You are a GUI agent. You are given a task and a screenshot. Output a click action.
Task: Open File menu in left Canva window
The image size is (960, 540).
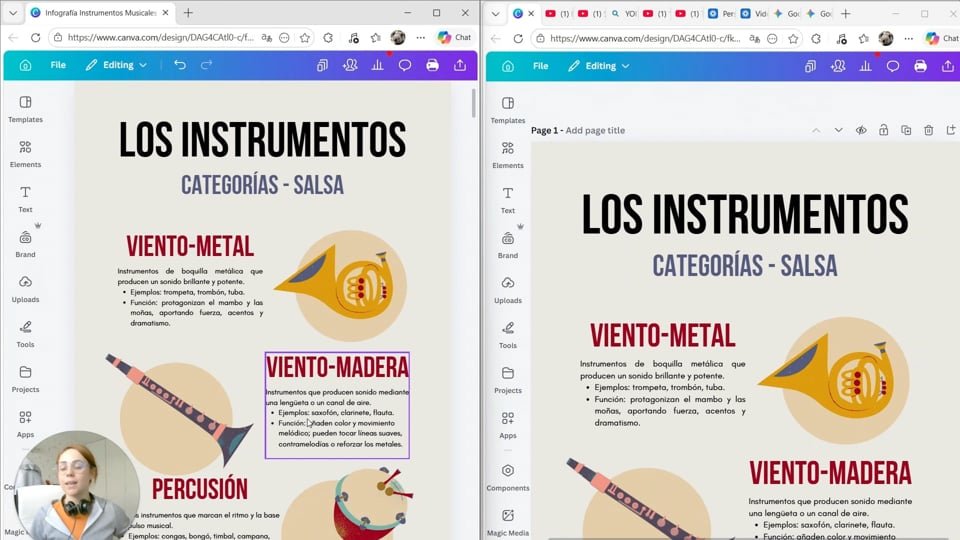click(x=58, y=65)
